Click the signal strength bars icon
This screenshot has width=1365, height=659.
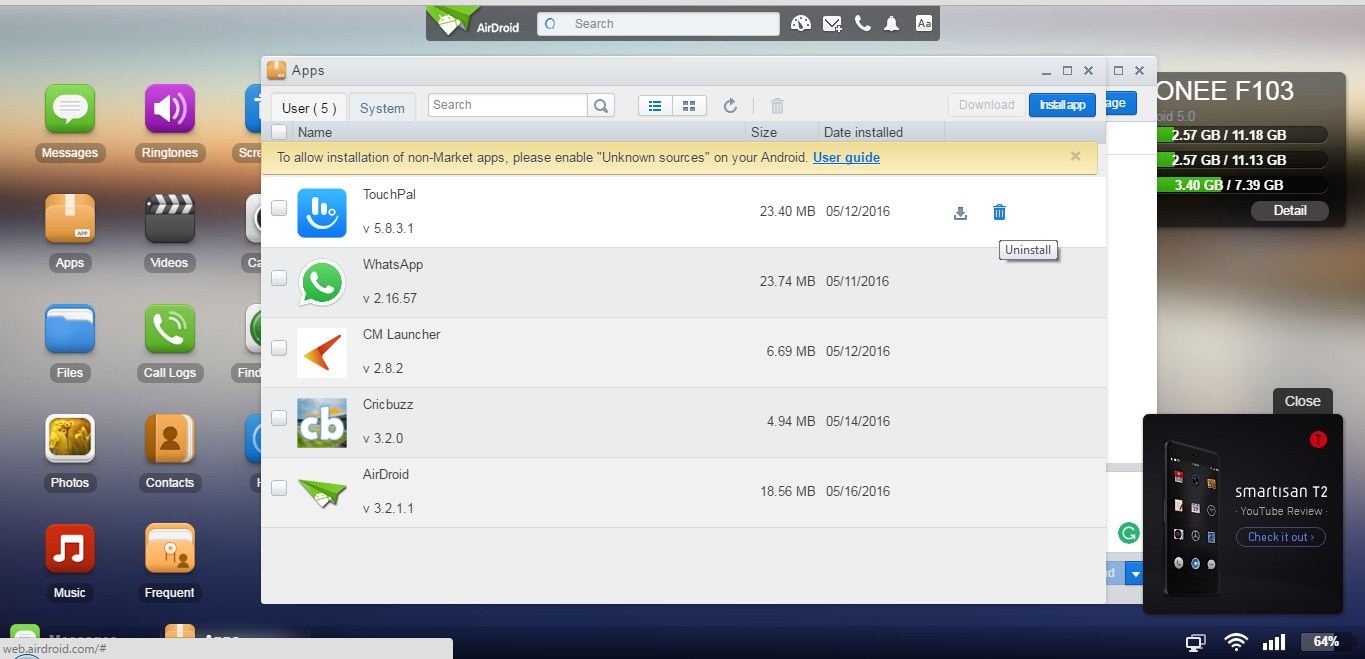point(1274,642)
